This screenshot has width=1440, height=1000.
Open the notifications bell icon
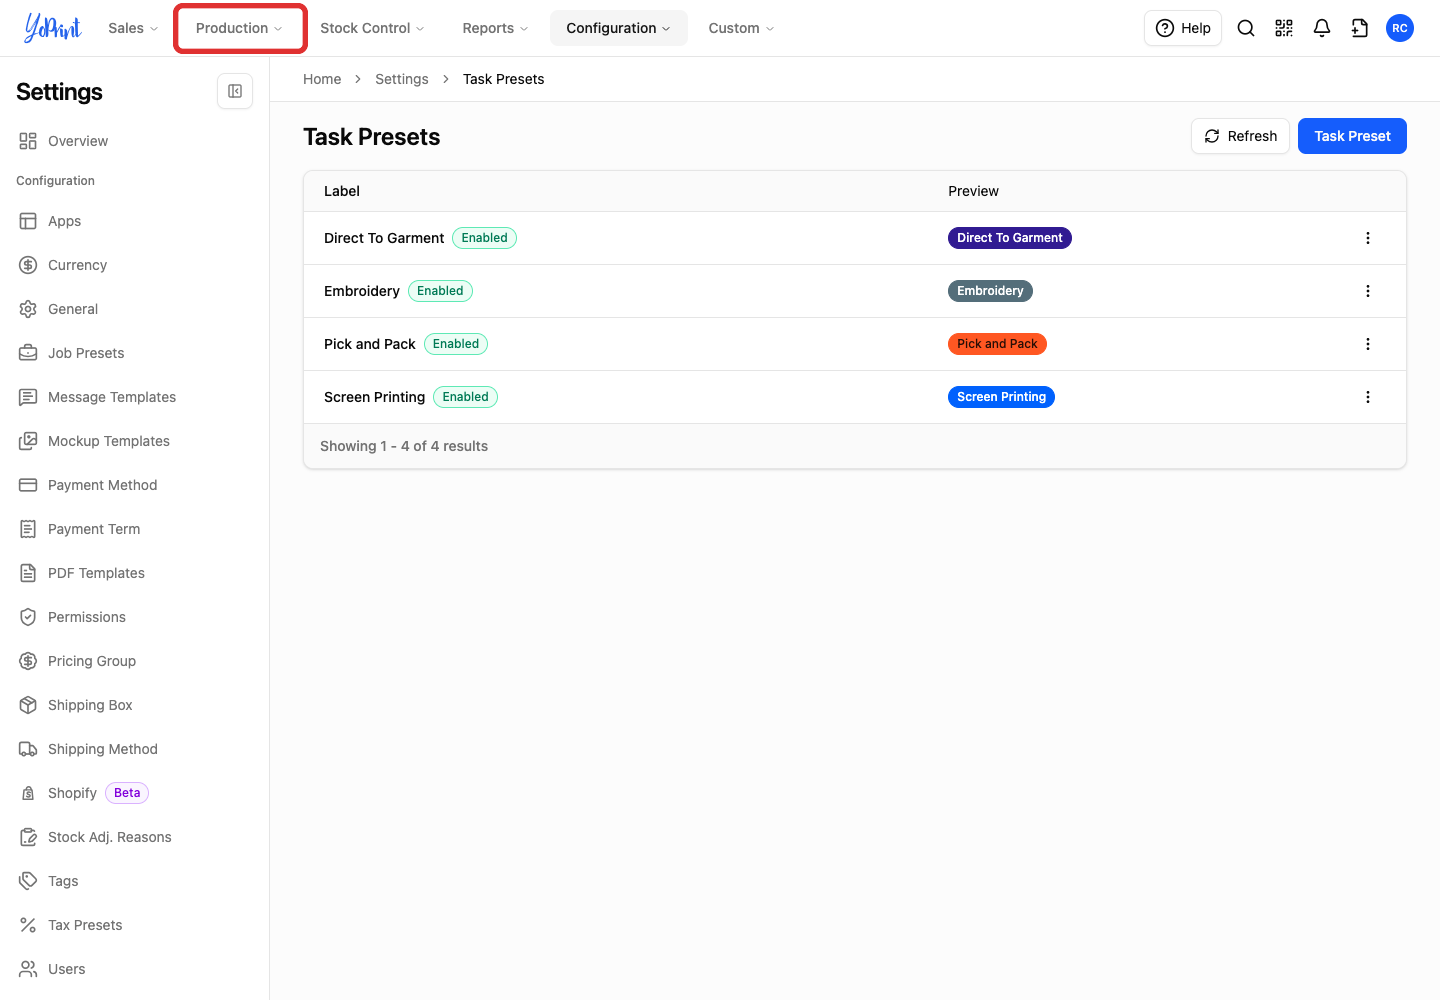pyautogui.click(x=1322, y=28)
